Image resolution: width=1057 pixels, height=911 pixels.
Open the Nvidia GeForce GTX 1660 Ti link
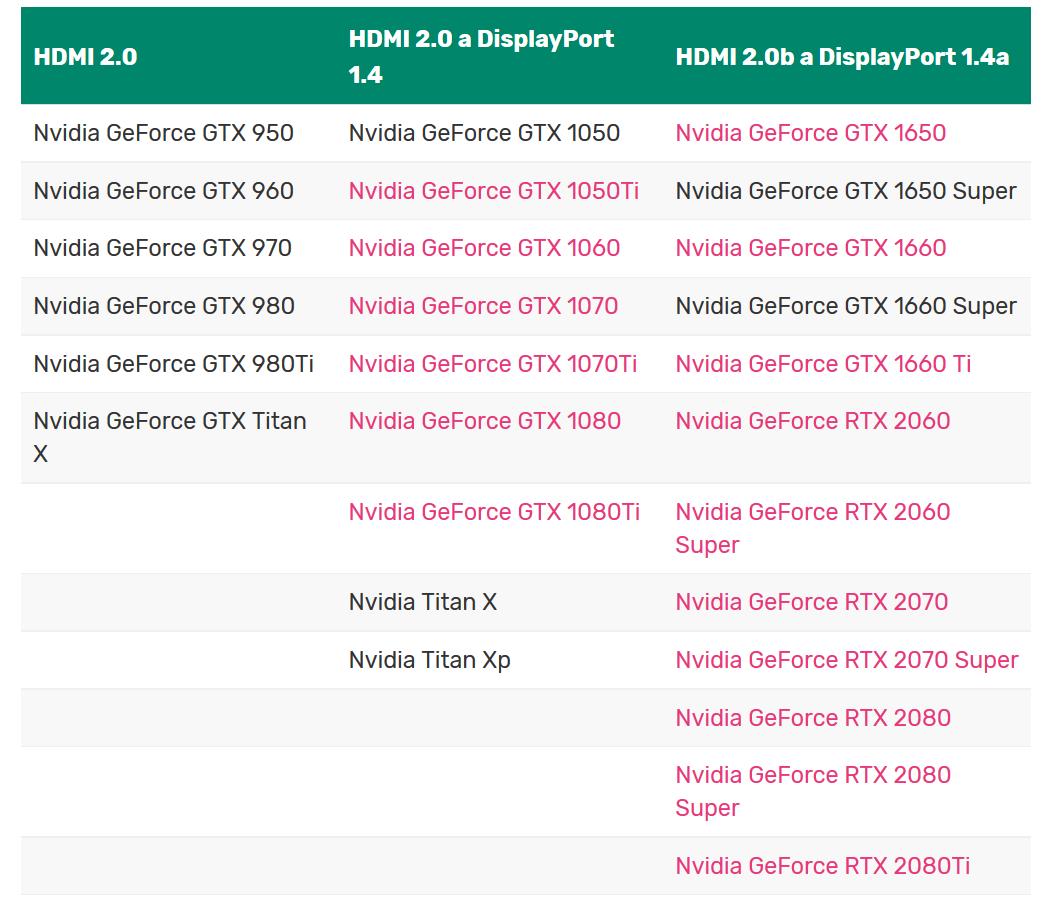coord(823,364)
